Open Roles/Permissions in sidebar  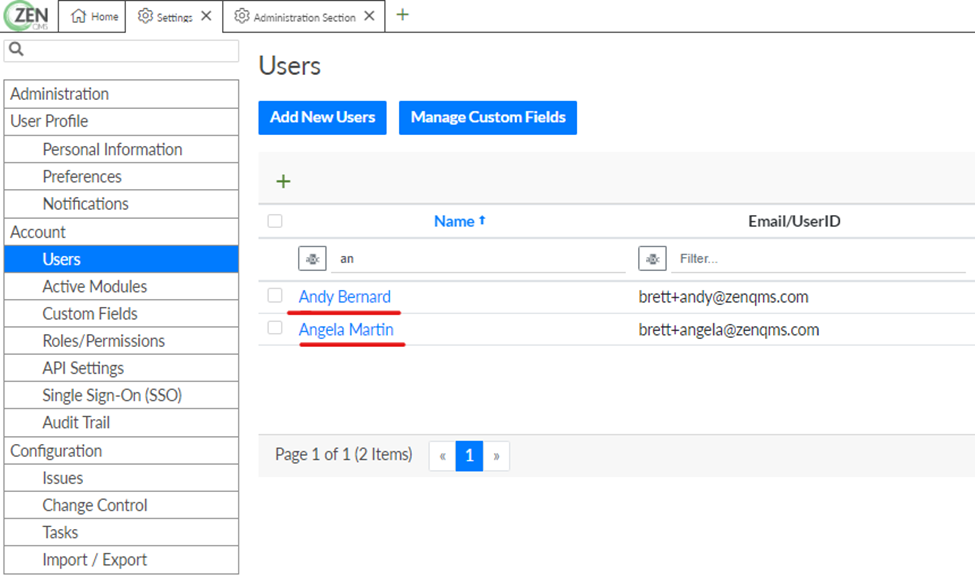click(x=121, y=341)
